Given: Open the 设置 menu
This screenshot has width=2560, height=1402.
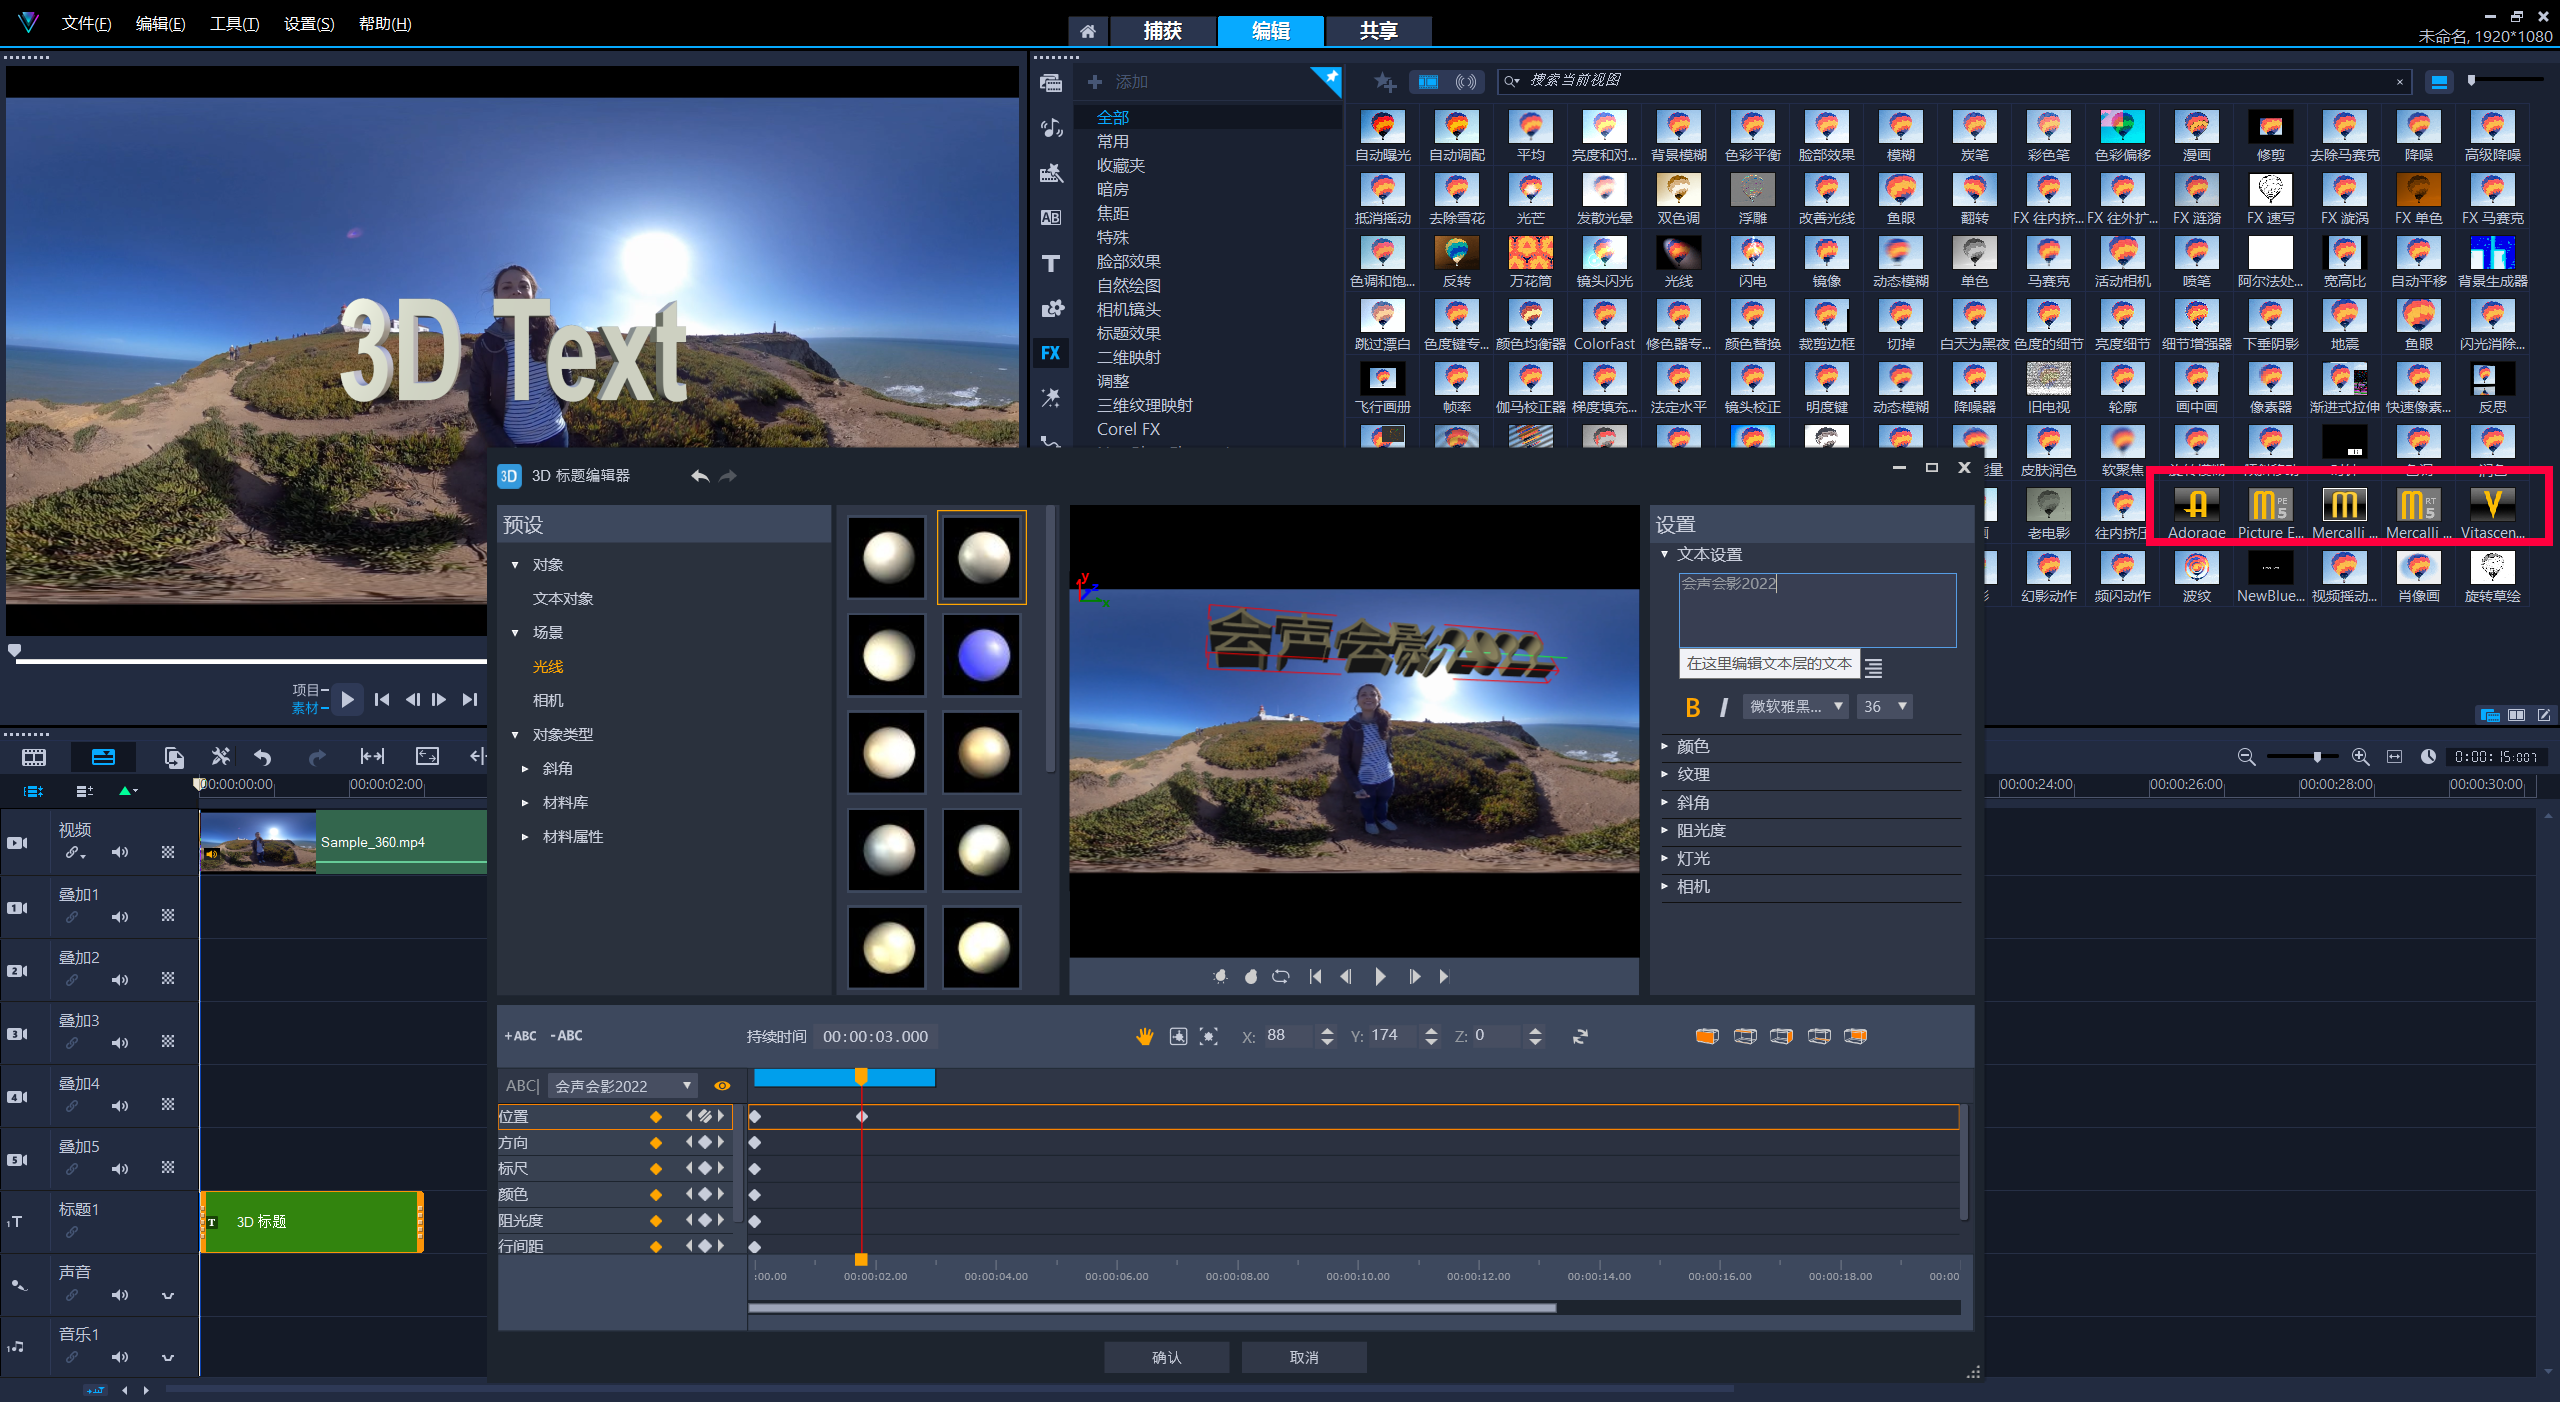Looking at the screenshot, I should 309,23.
